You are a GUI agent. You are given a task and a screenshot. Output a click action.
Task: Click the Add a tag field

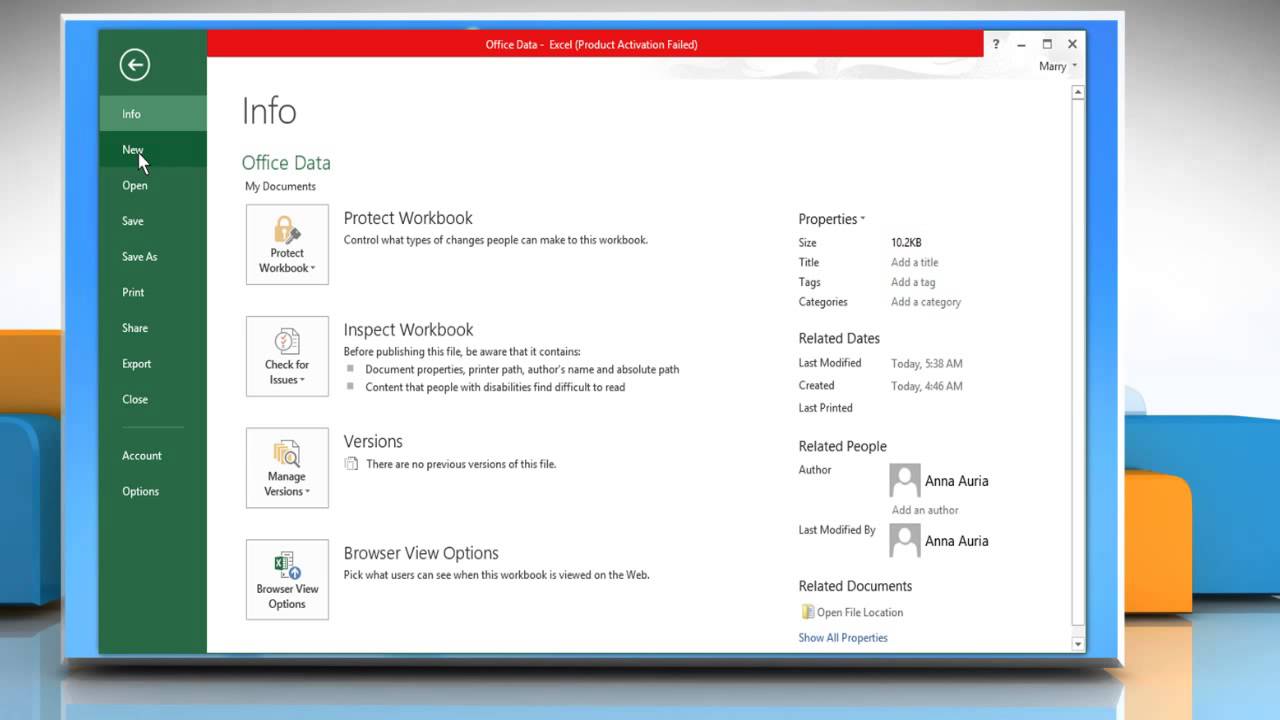(913, 282)
